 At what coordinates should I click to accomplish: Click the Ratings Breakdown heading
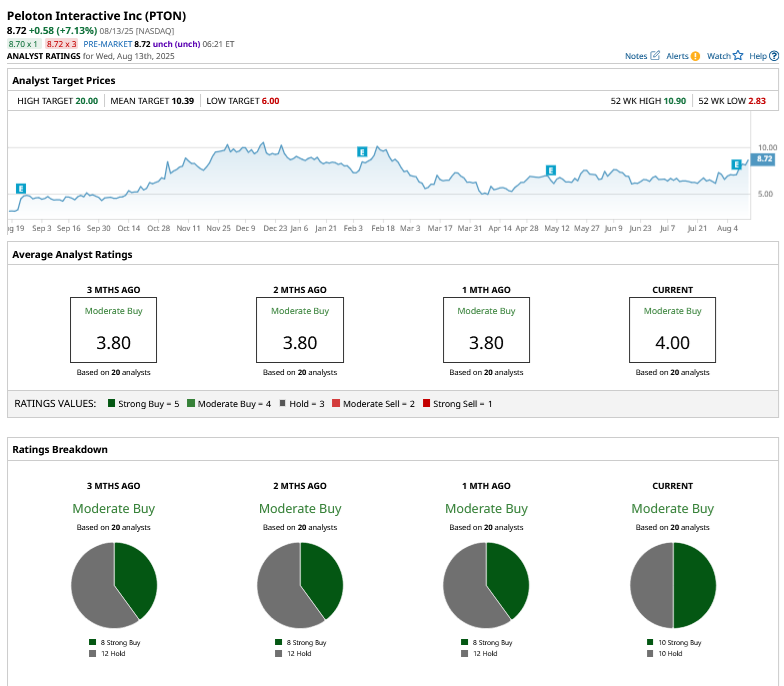60,450
